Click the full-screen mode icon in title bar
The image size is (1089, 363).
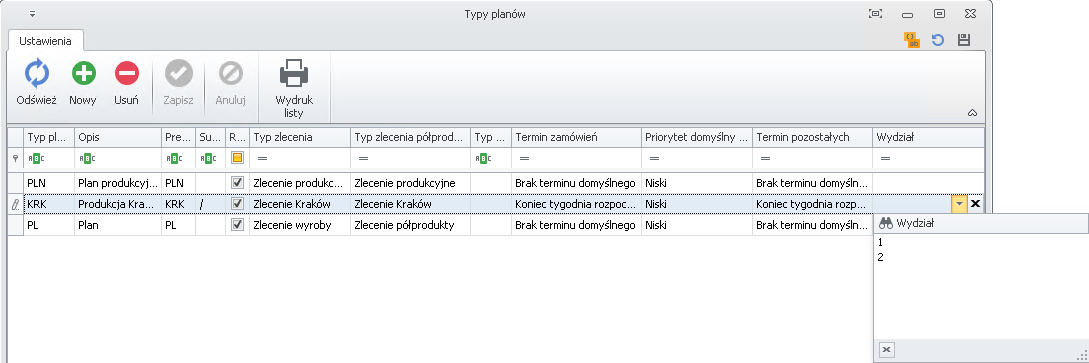(x=876, y=13)
